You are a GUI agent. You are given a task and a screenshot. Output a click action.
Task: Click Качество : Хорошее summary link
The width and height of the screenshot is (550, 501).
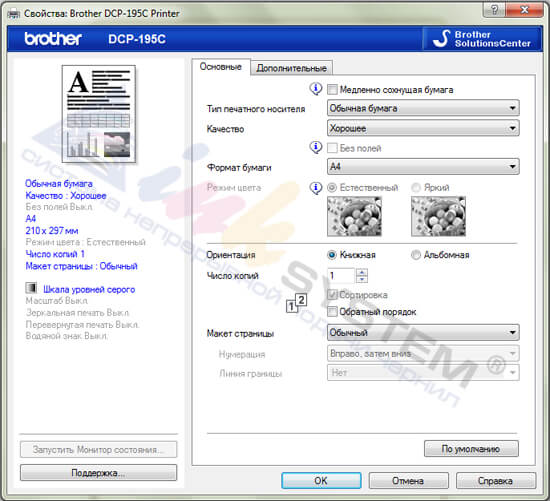click(x=66, y=195)
